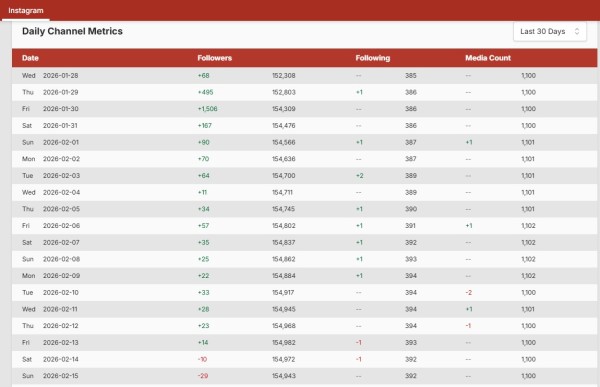
Task: Click the +2 following change value
Action: (x=359, y=176)
